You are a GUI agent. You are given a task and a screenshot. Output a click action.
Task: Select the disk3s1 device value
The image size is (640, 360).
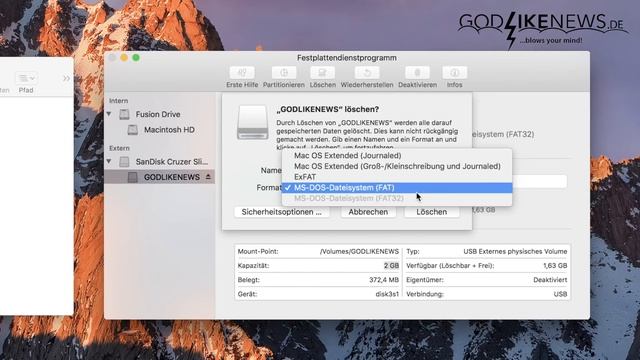(x=387, y=294)
